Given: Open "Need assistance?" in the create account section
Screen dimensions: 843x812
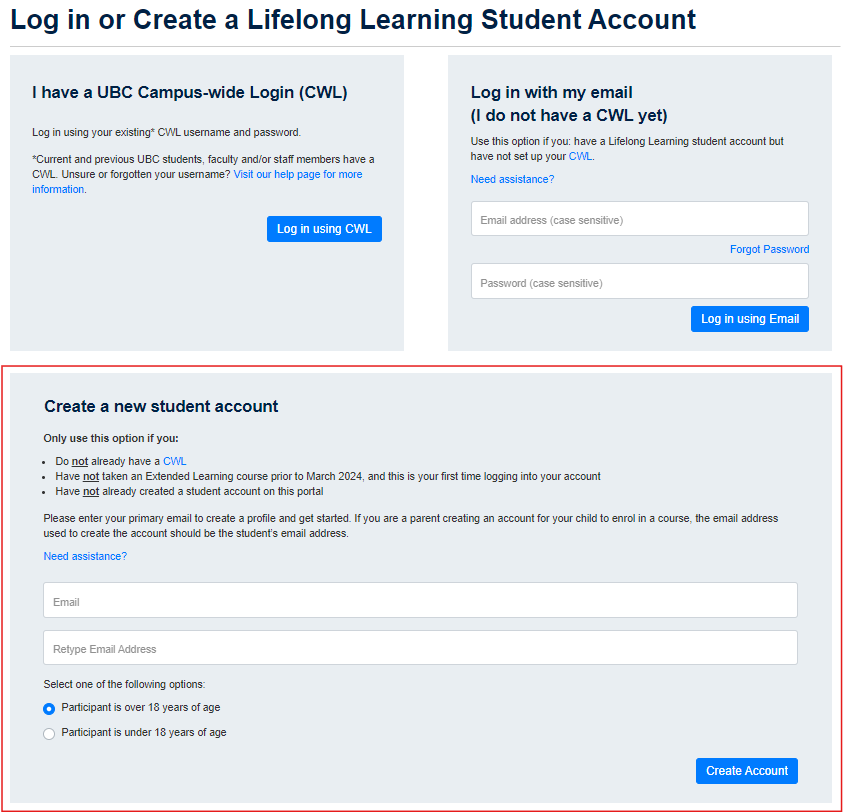Looking at the screenshot, I should coord(85,555).
